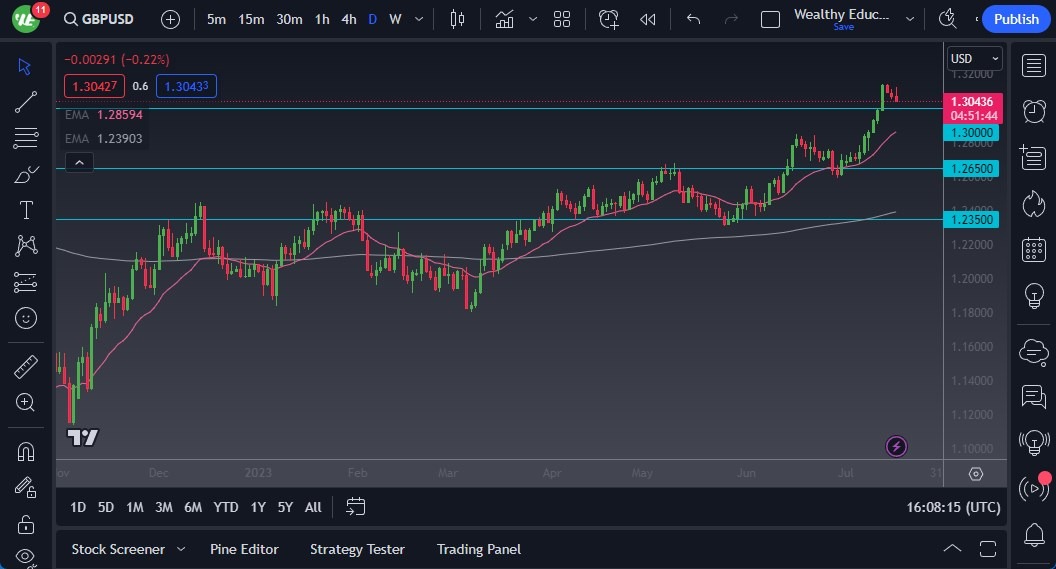The height and width of the screenshot is (569, 1056).
Task: Toggle lock all drawing tools
Action: coord(26,524)
